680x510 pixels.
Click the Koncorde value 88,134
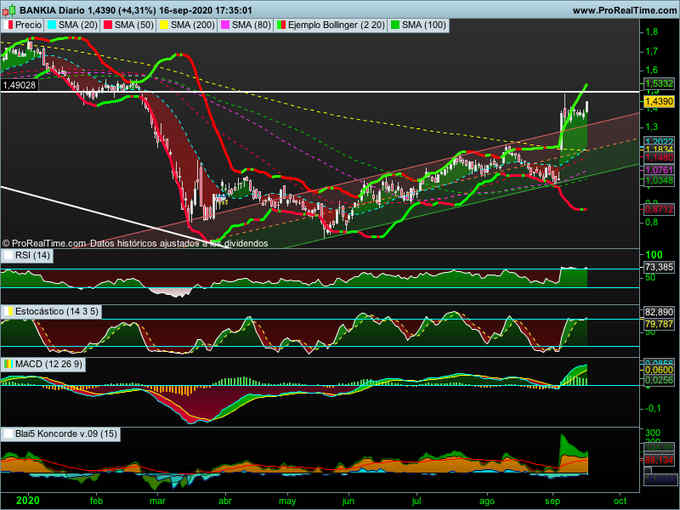659,460
